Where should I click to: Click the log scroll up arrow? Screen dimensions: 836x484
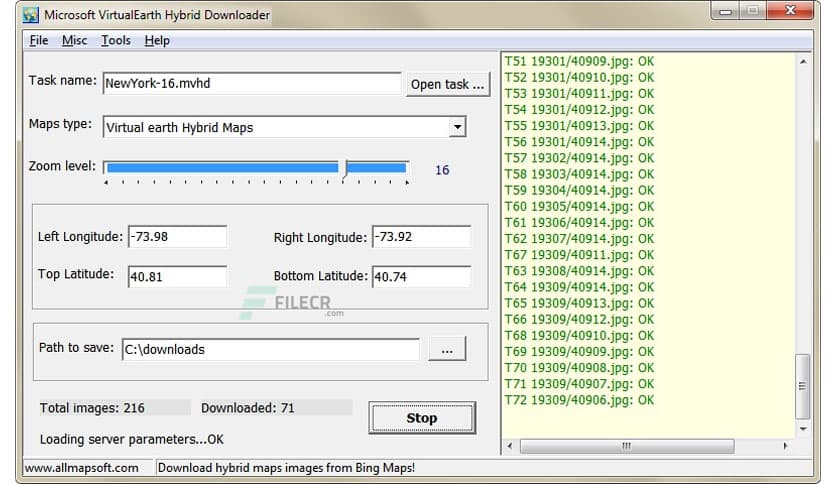click(x=803, y=62)
